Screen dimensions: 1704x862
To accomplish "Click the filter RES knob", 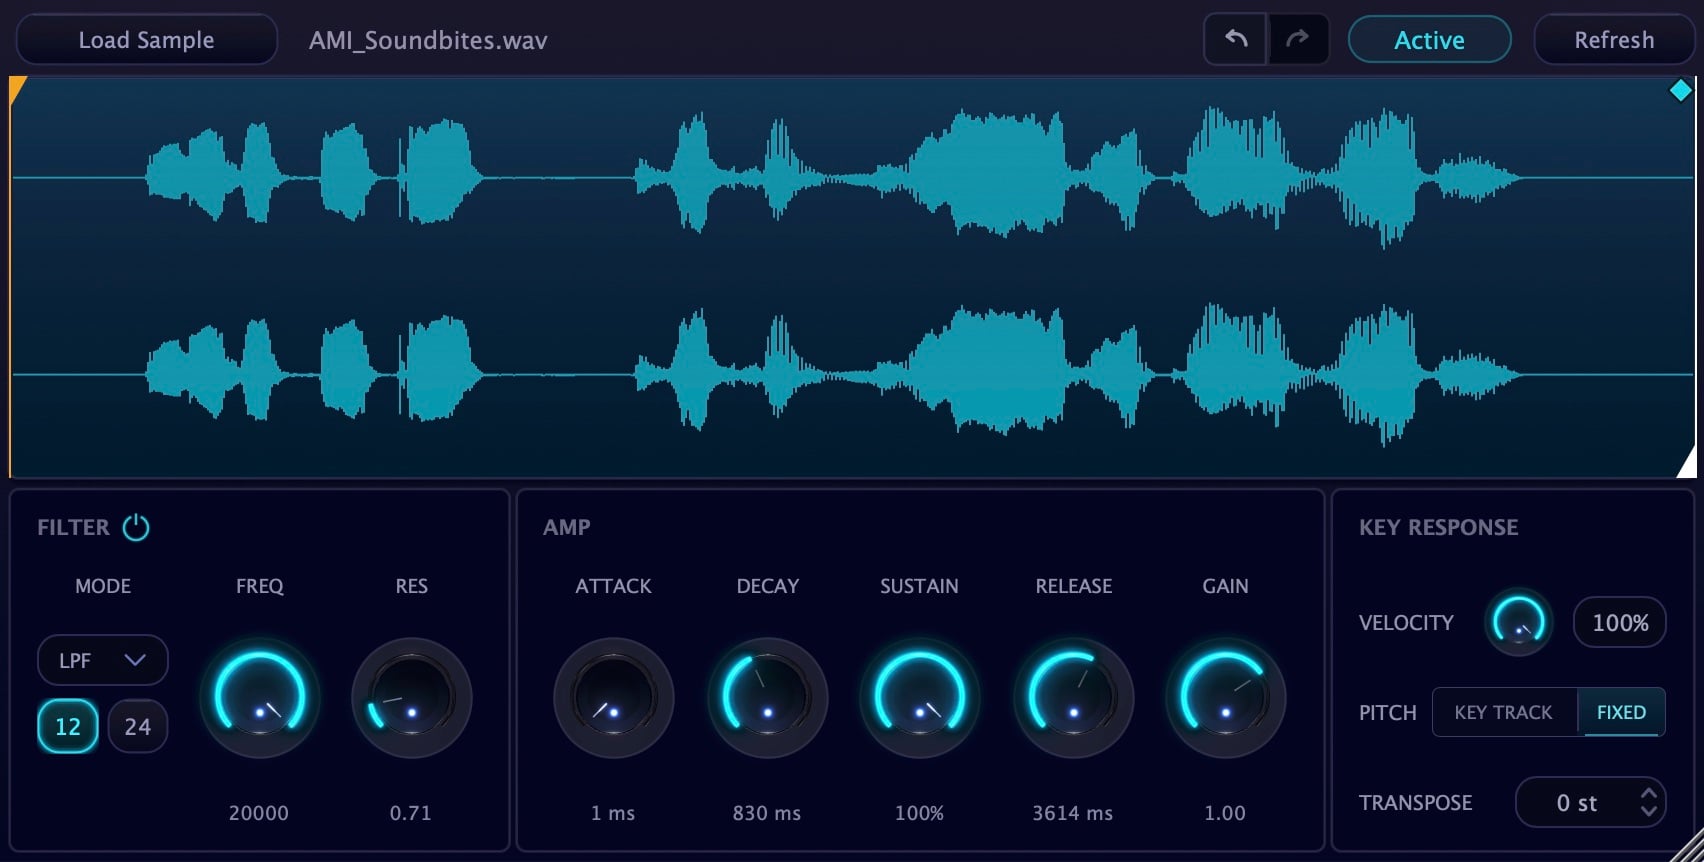I will coord(411,697).
